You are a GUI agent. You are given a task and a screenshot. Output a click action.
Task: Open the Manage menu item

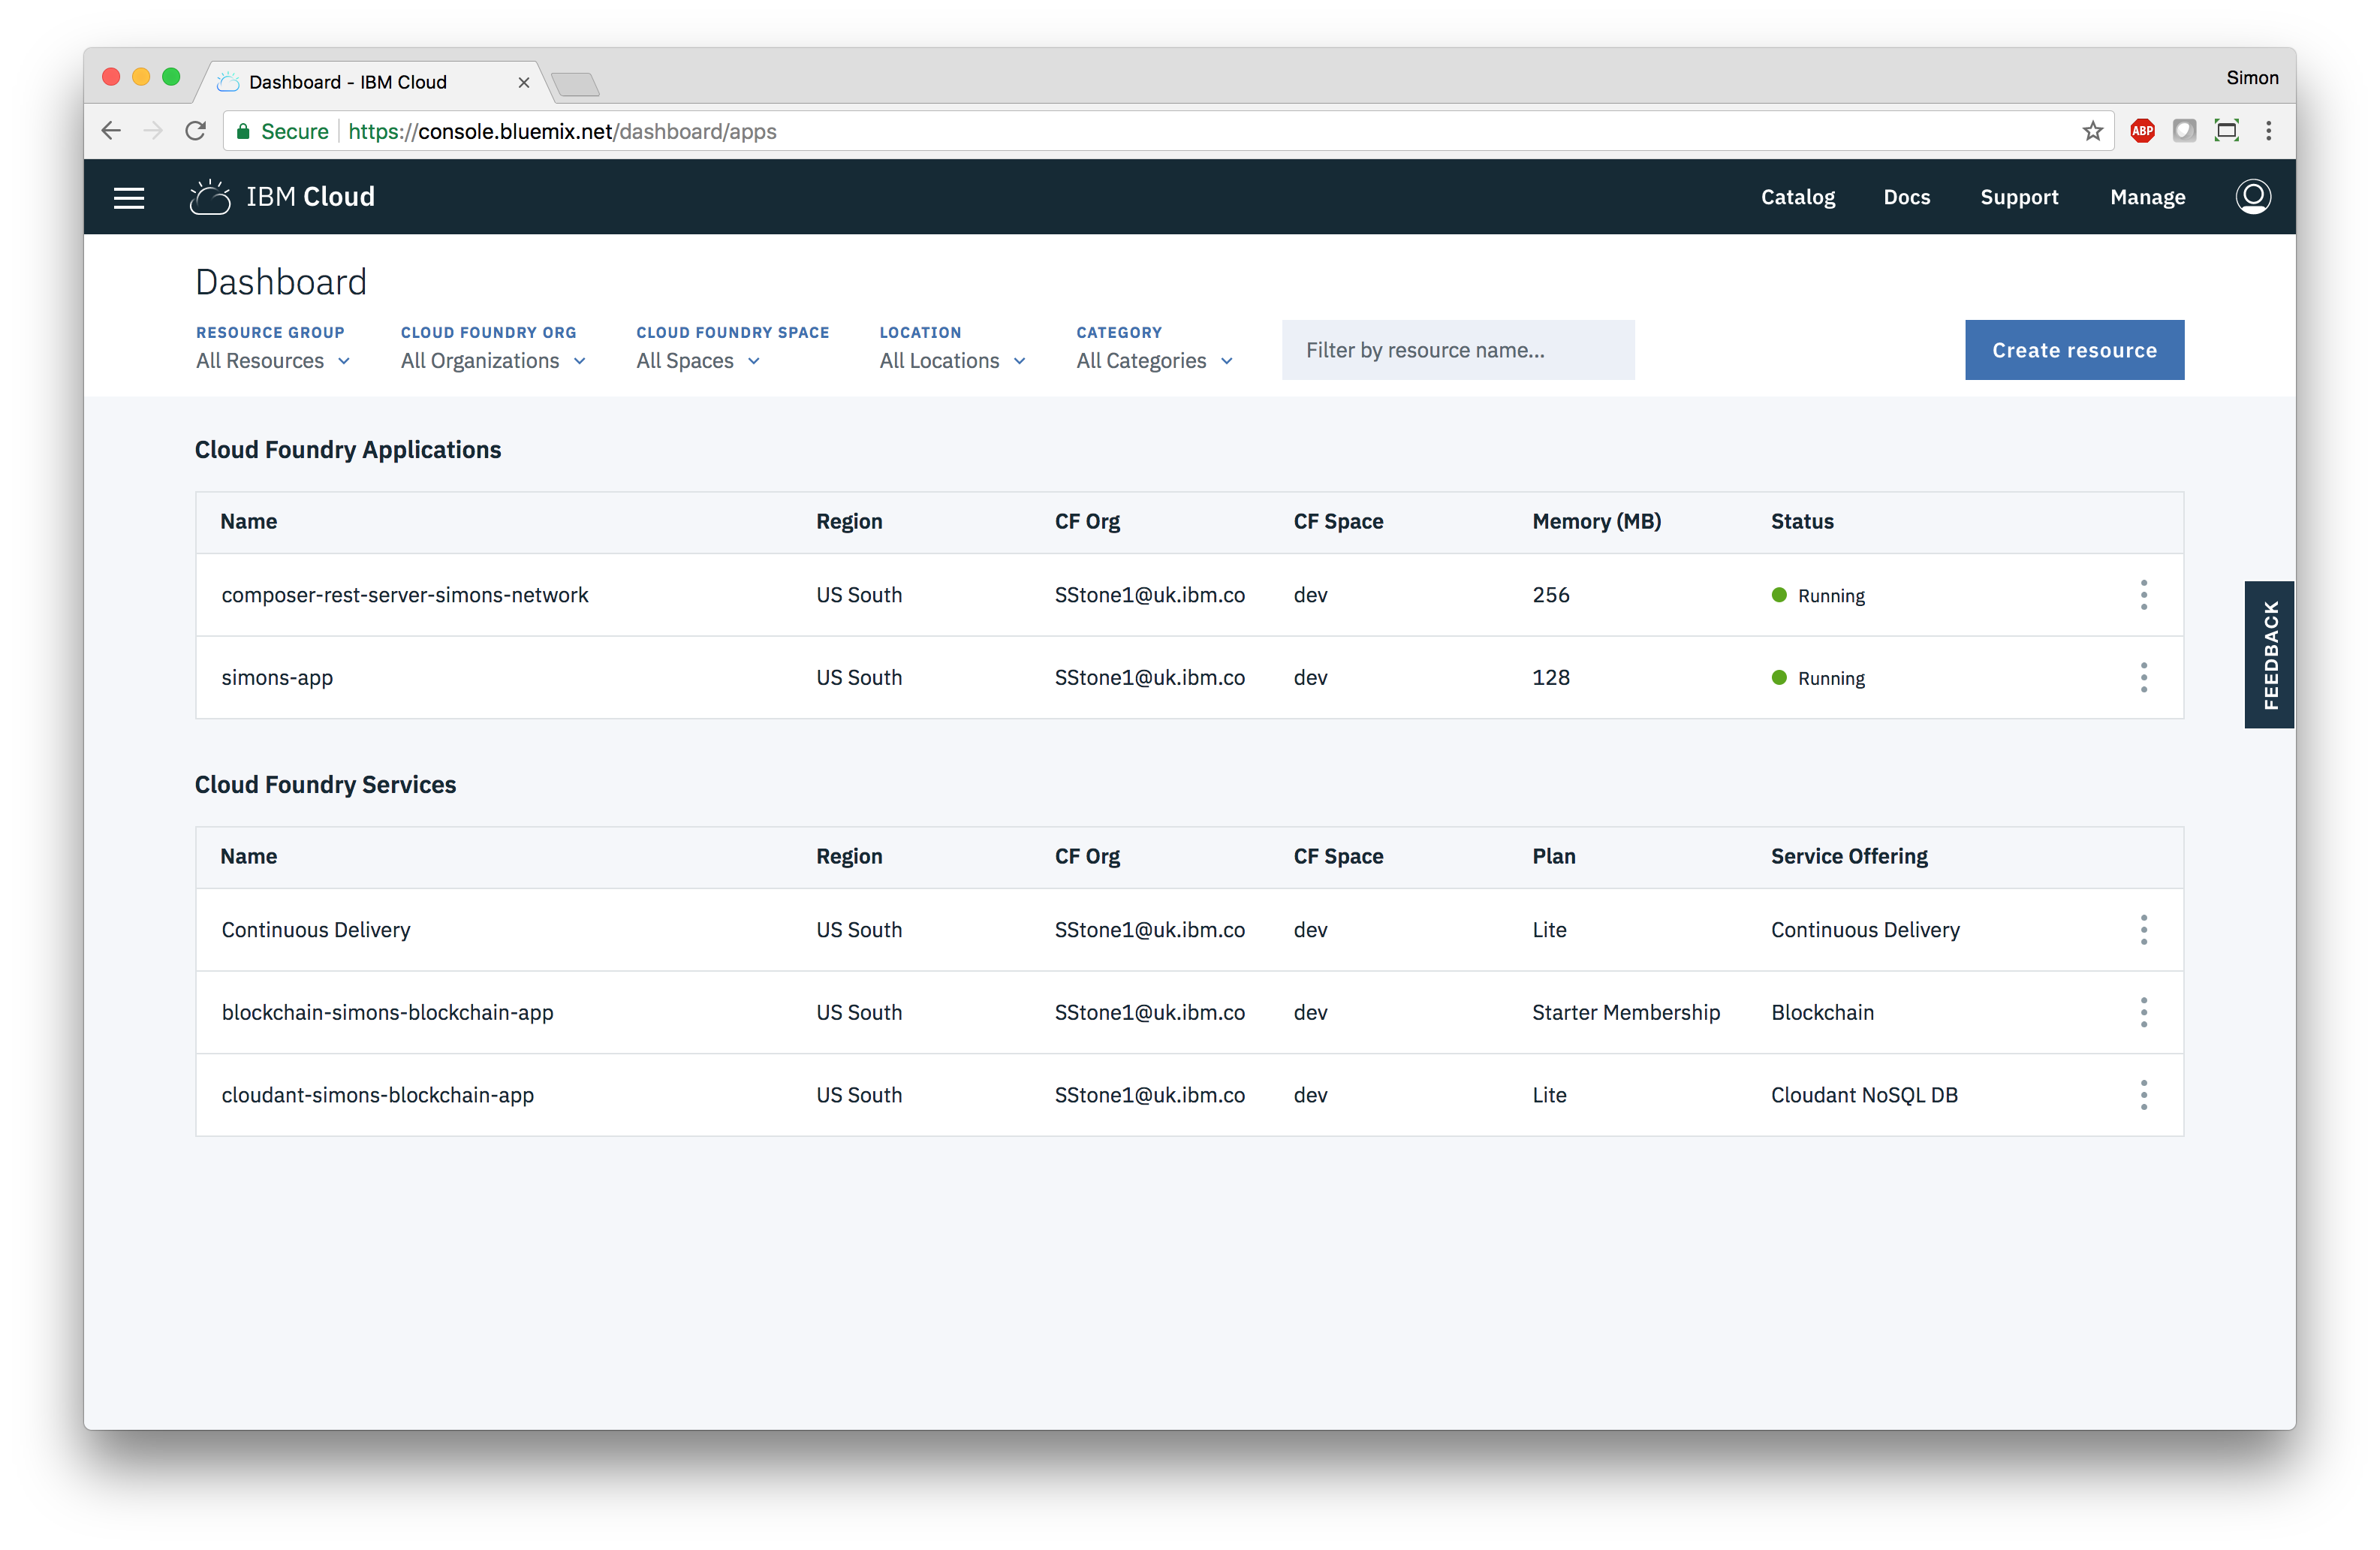(x=2147, y=197)
